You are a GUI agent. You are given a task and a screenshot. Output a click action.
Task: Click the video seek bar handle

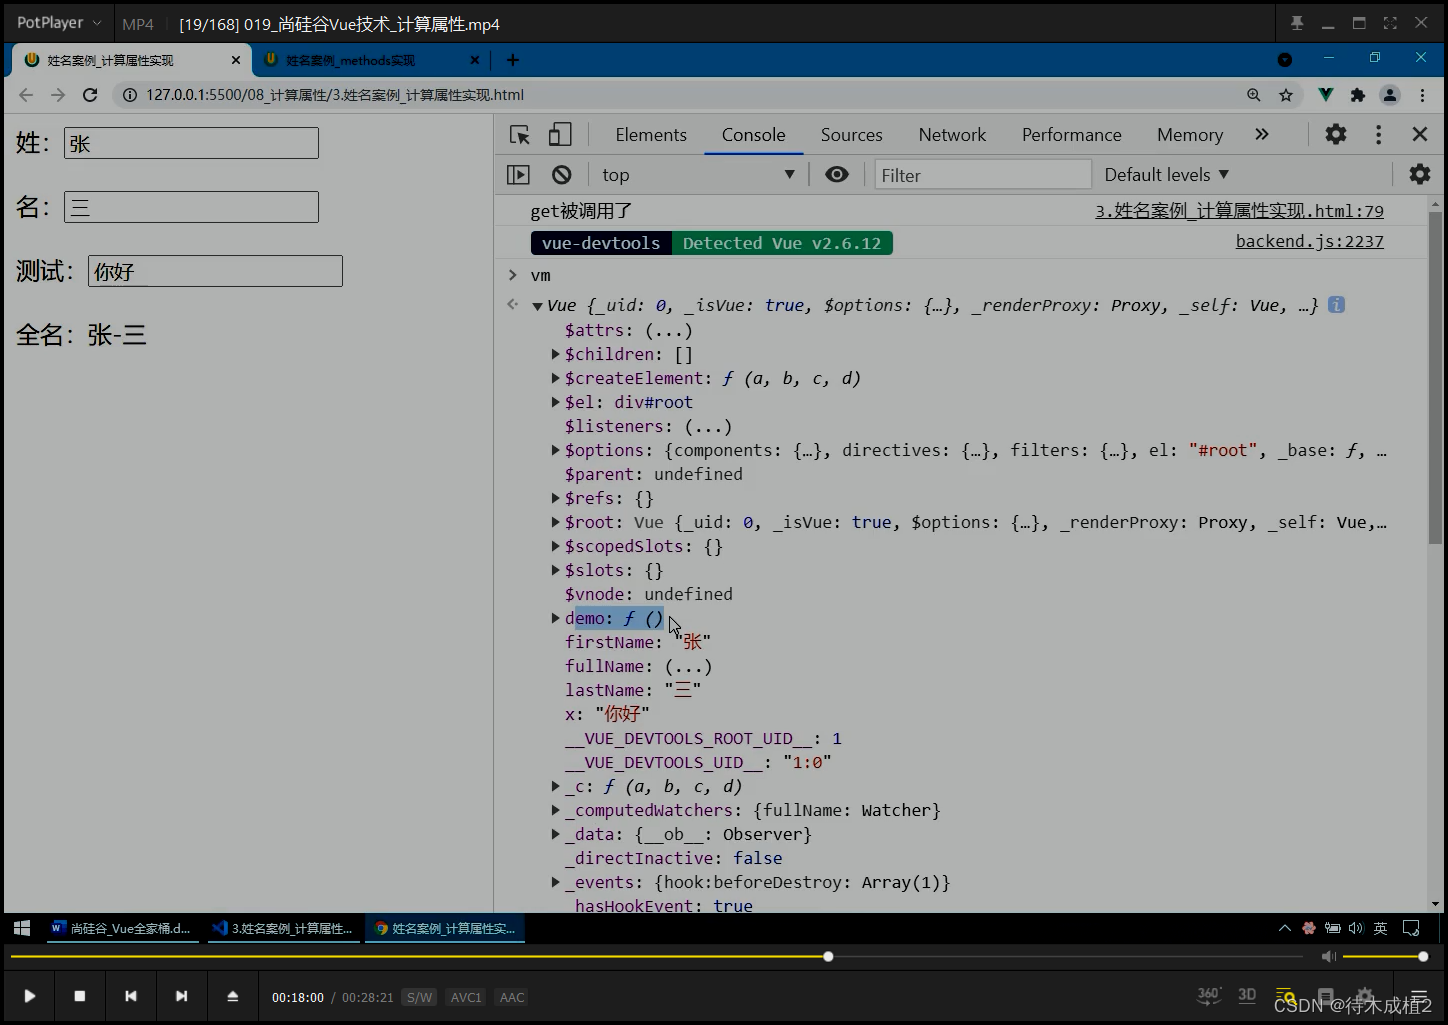[828, 957]
